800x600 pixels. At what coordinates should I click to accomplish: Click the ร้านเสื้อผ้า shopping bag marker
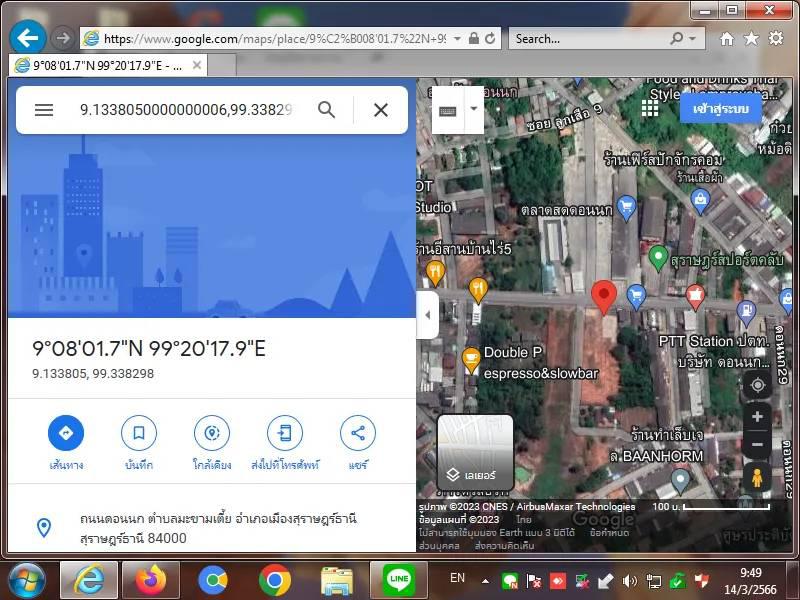tap(700, 201)
